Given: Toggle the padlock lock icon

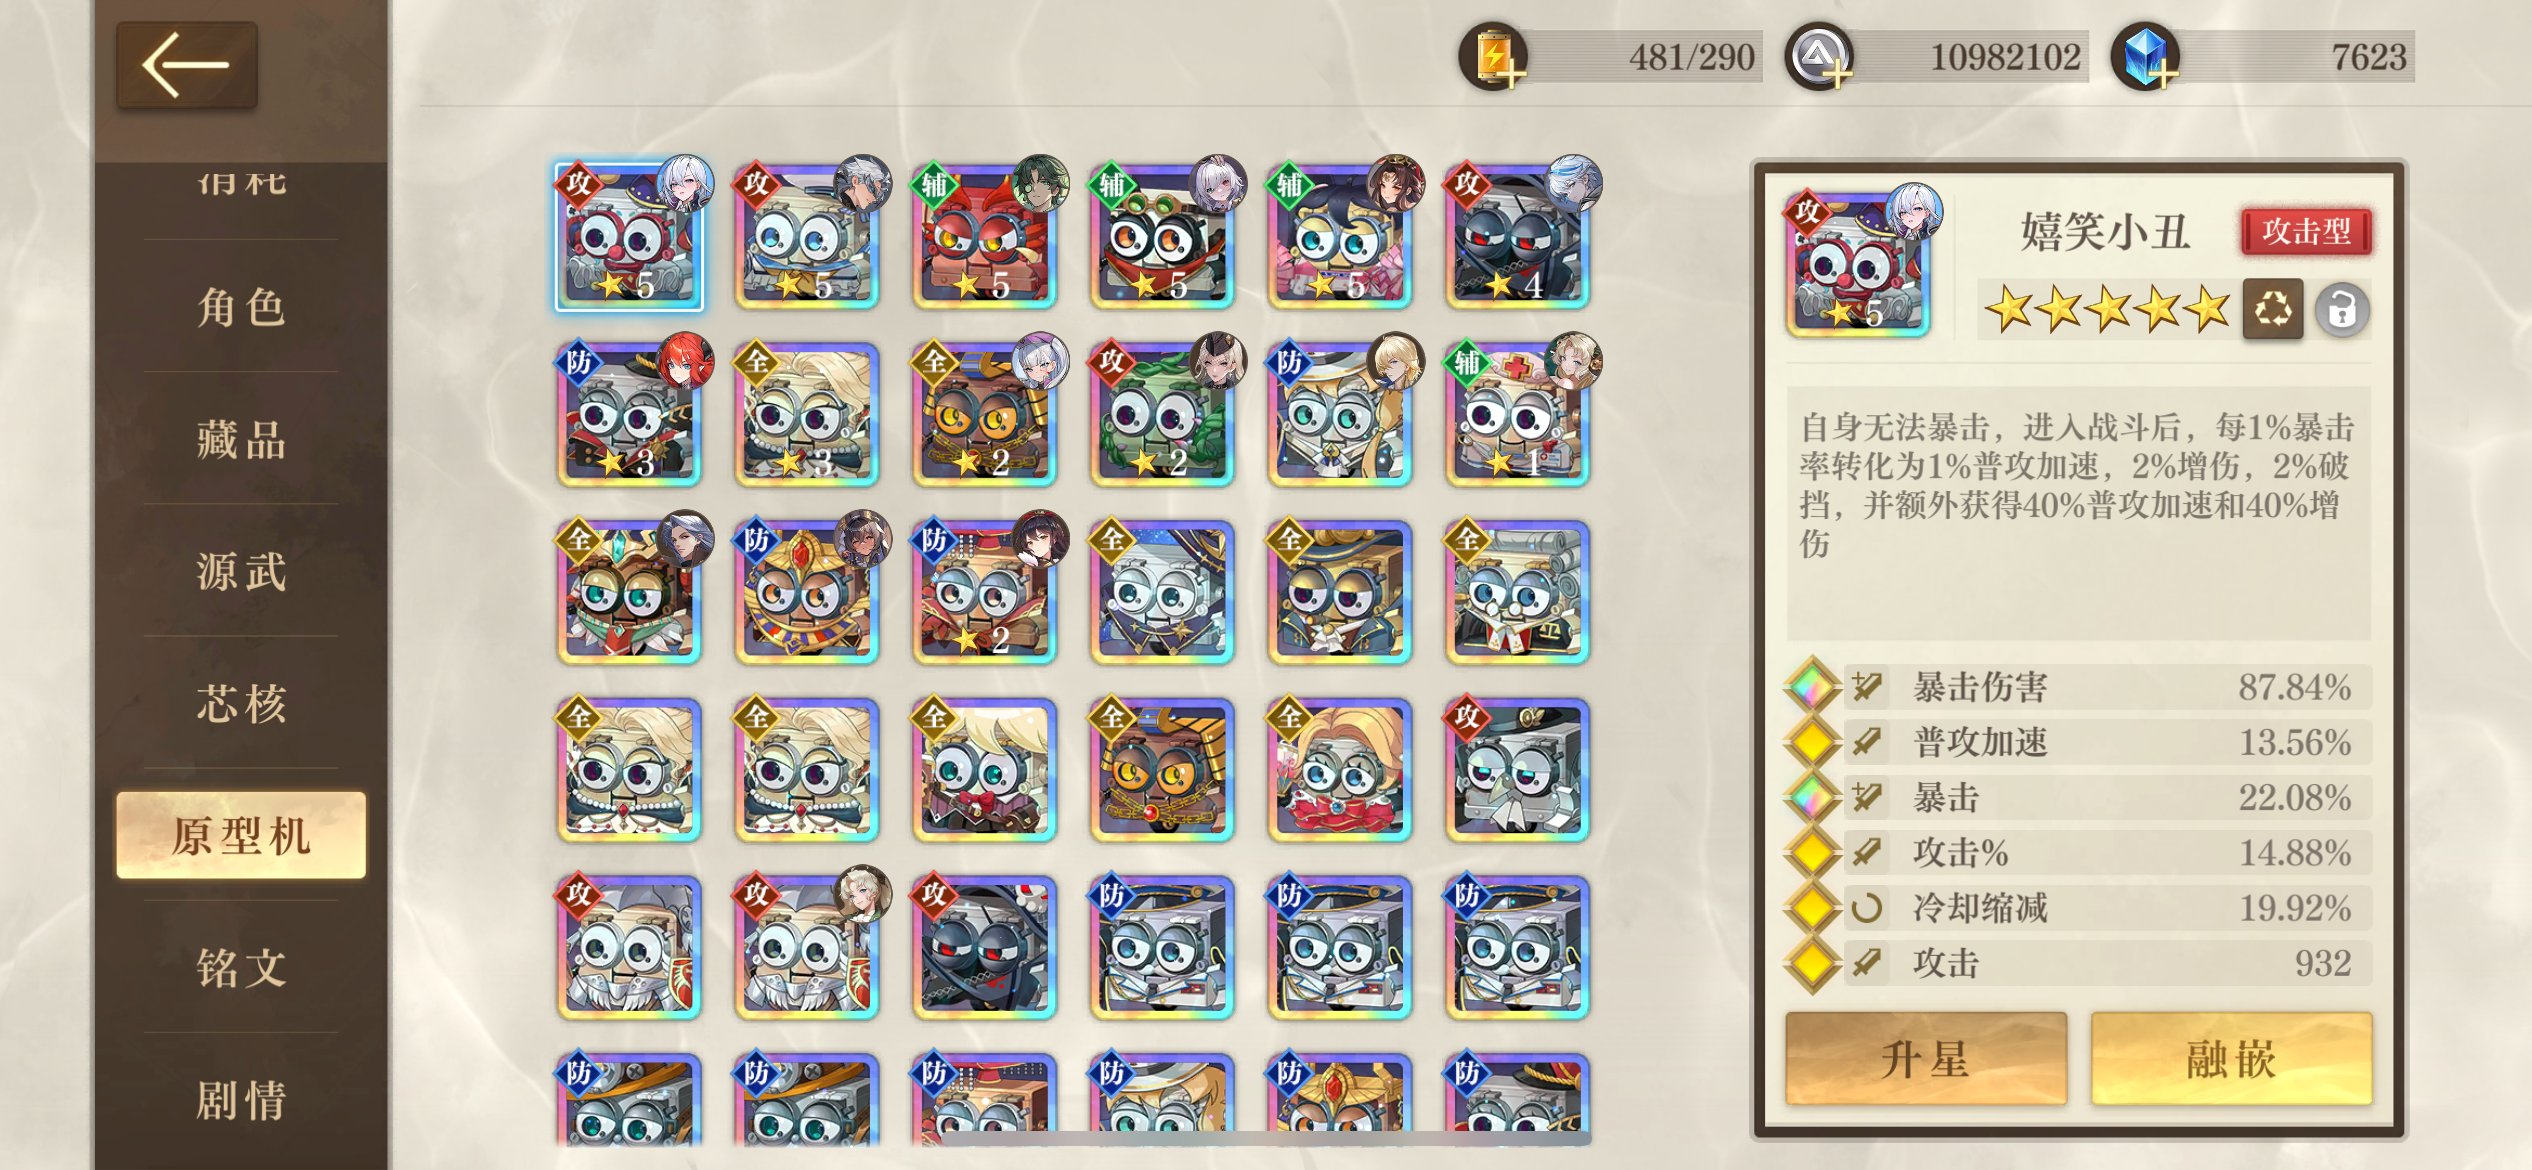Looking at the screenshot, I should [2341, 310].
